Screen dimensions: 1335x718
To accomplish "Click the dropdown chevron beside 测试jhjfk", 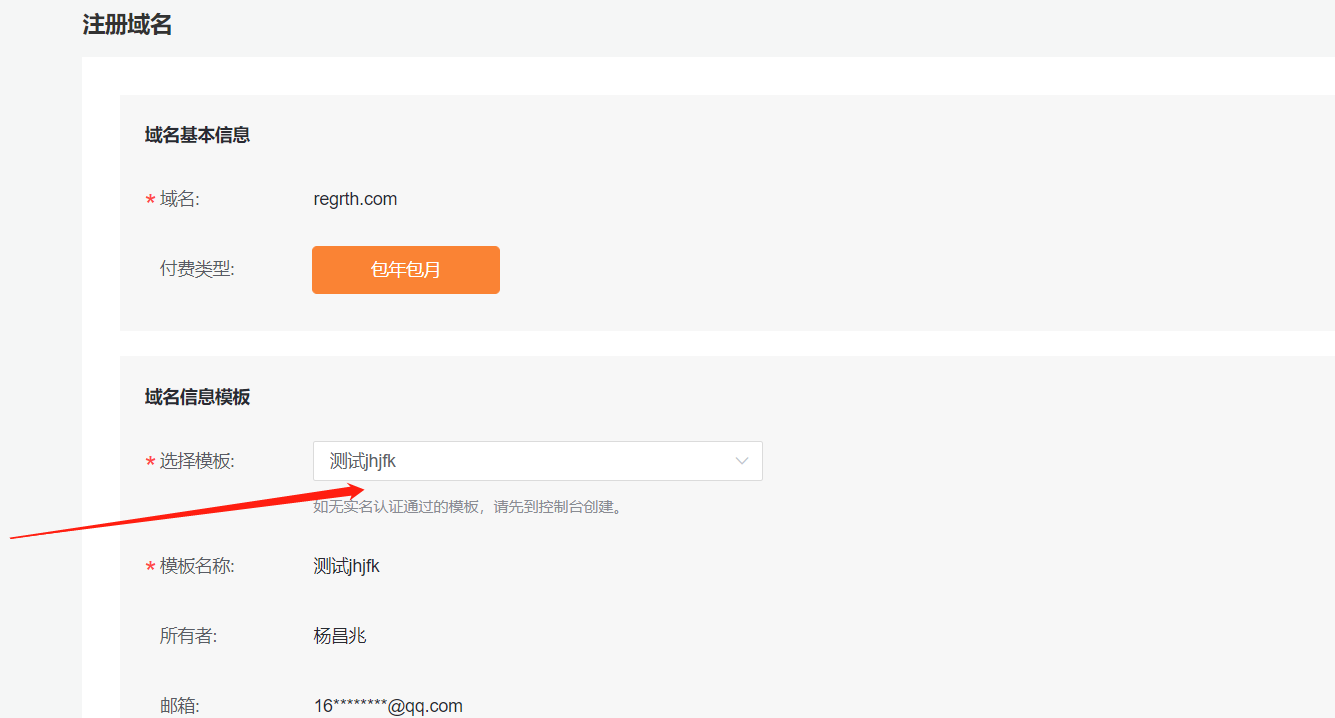I will click(741, 460).
